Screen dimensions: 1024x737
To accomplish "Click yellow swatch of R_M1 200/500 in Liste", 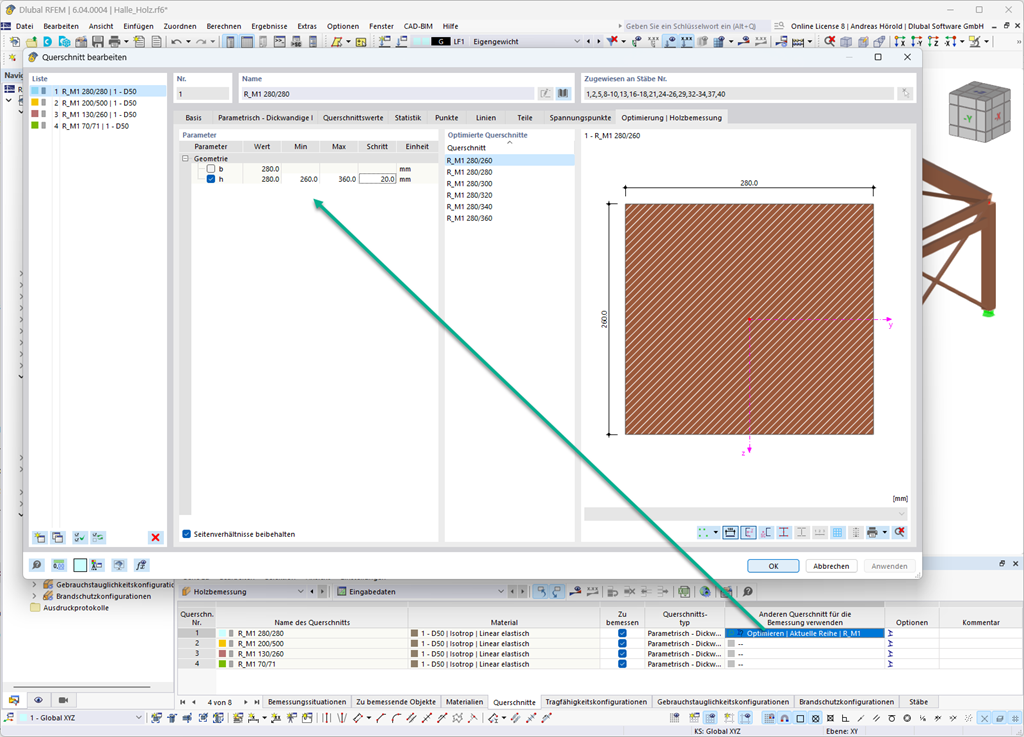I will point(35,102).
